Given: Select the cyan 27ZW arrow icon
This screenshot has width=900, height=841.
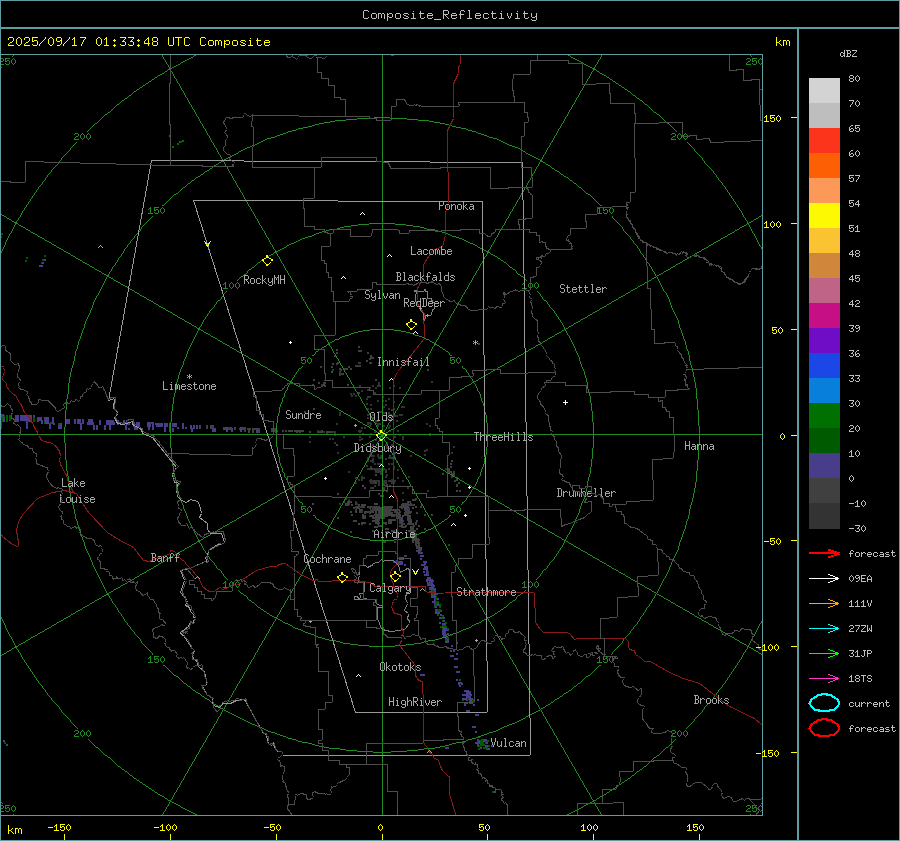Looking at the screenshot, I should coord(823,628).
